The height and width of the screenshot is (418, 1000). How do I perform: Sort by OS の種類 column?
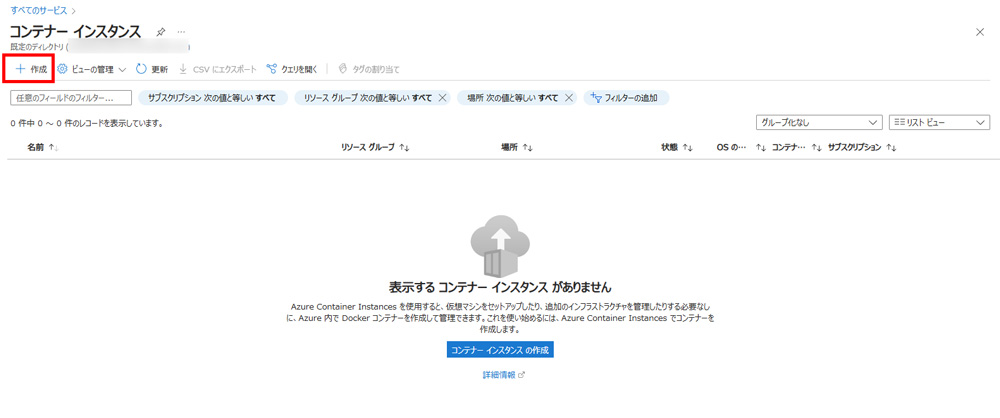pos(741,147)
